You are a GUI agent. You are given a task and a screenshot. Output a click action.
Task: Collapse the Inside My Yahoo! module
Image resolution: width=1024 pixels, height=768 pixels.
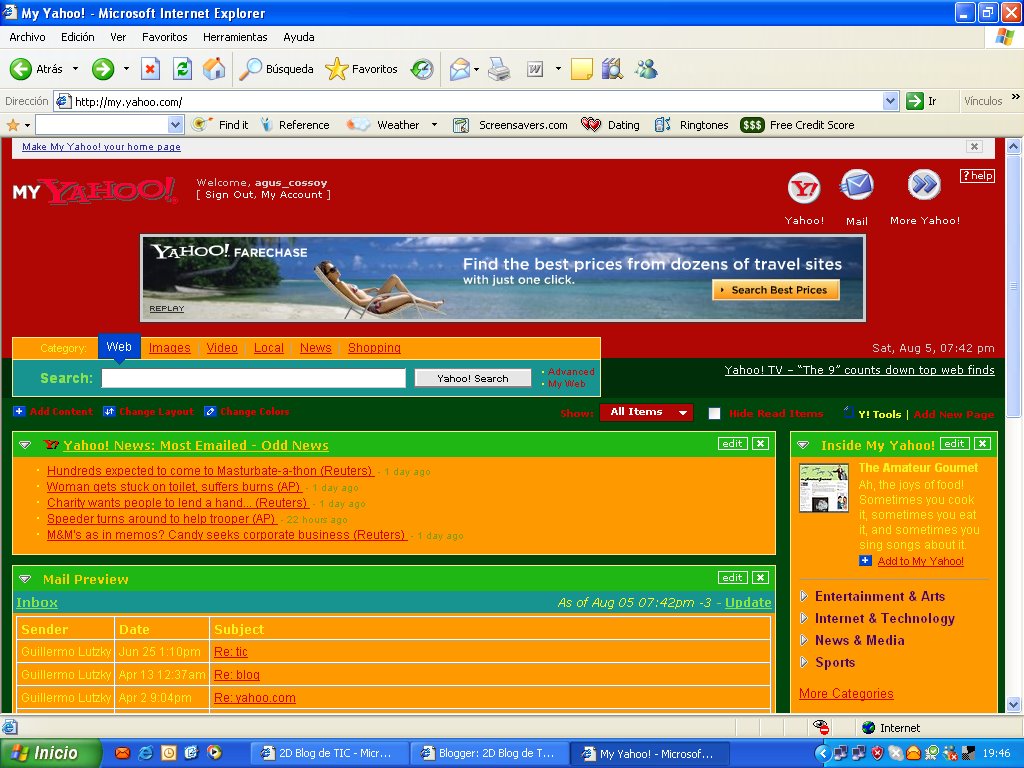(x=803, y=445)
